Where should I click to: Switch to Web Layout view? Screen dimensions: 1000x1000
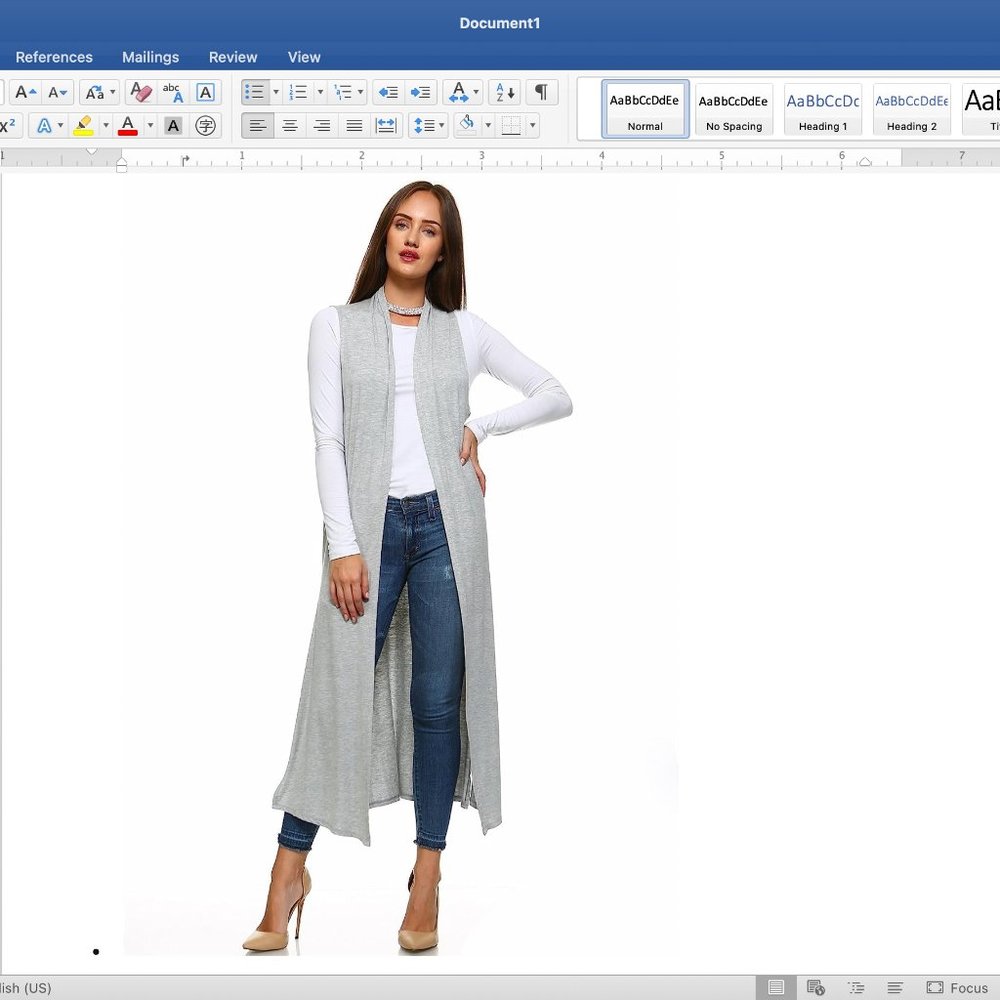(816, 988)
